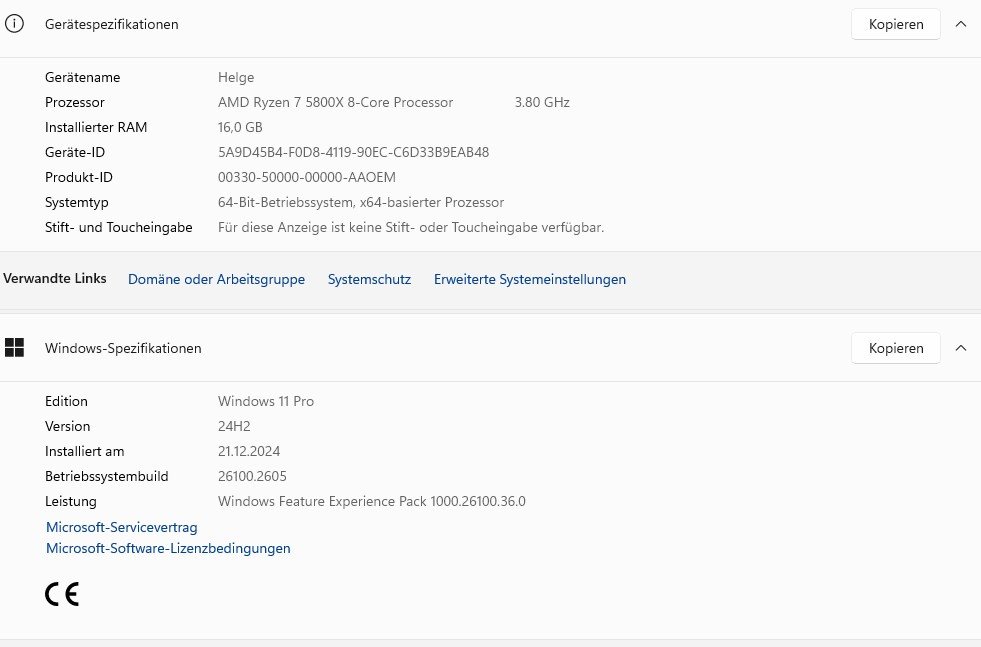Viewport: 981px width, 647px height.
Task: Click the info icon beside Gerätespezifikationen
Action: click(14, 24)
